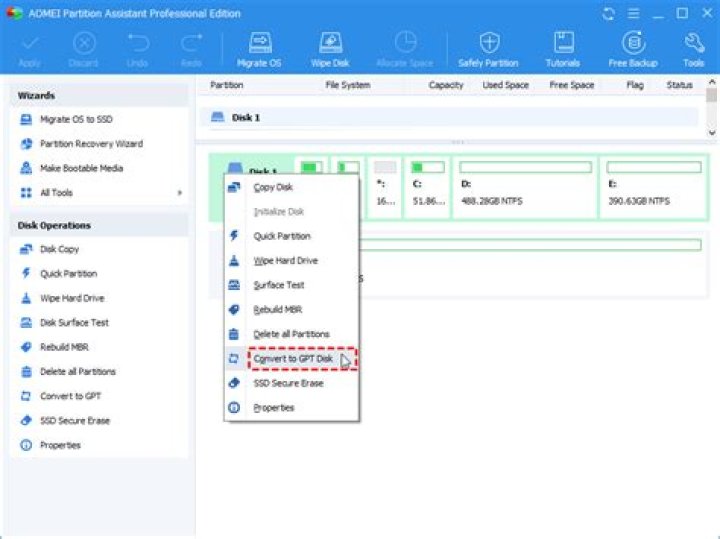This screenshot has height=539, width=720.
Task: Click the Flag column header
Action: point(635,85)
